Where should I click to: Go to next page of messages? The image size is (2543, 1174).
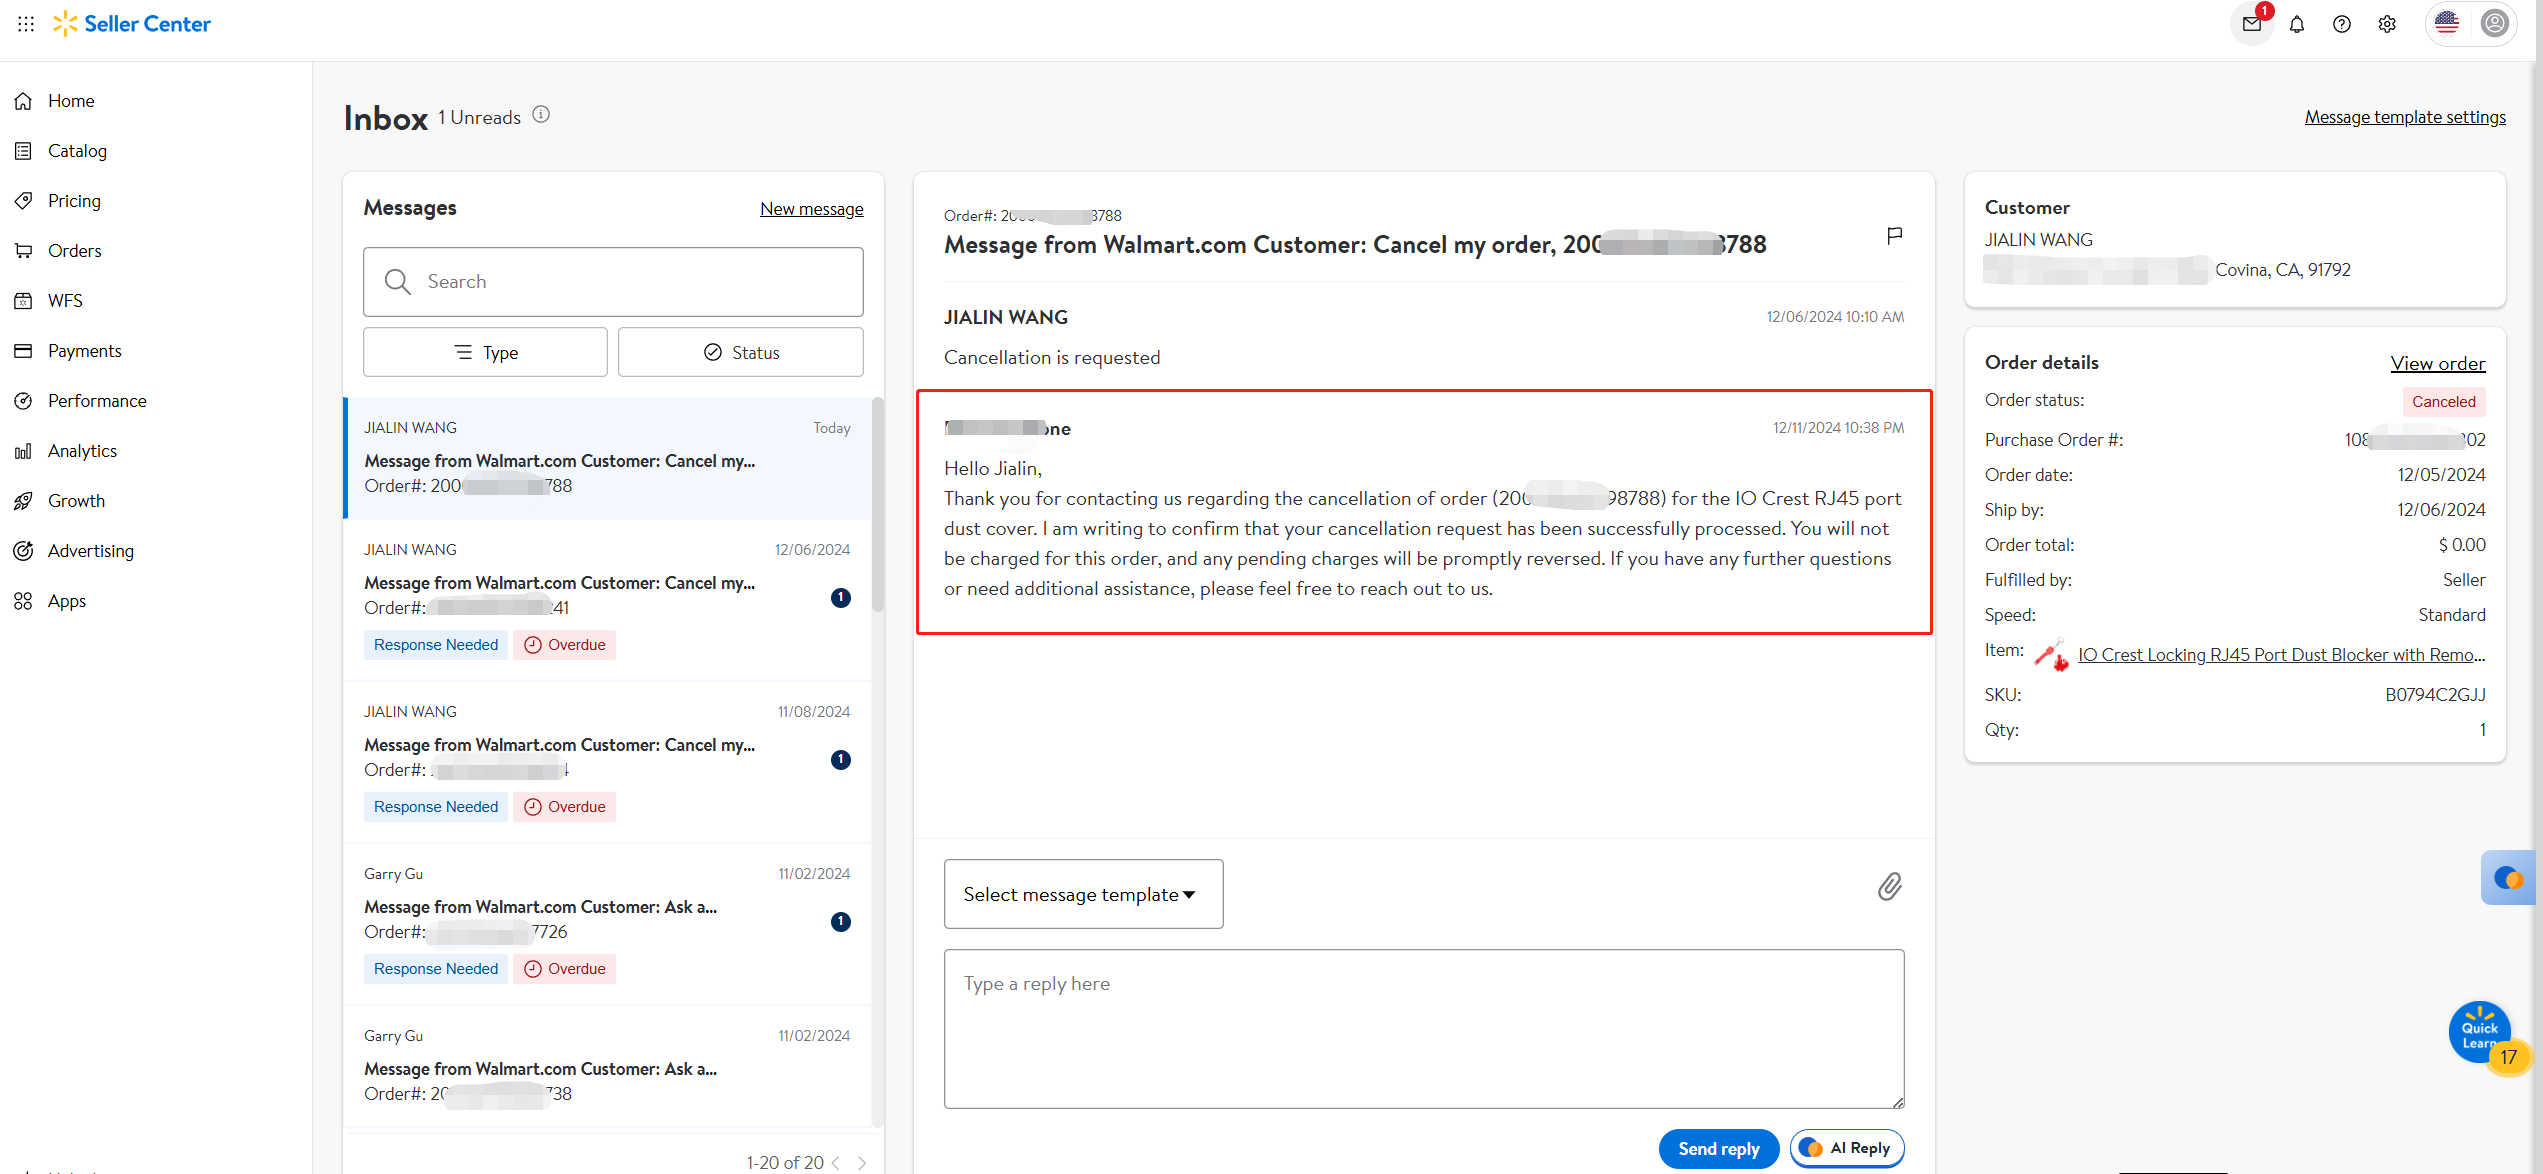coord(862,1163)
